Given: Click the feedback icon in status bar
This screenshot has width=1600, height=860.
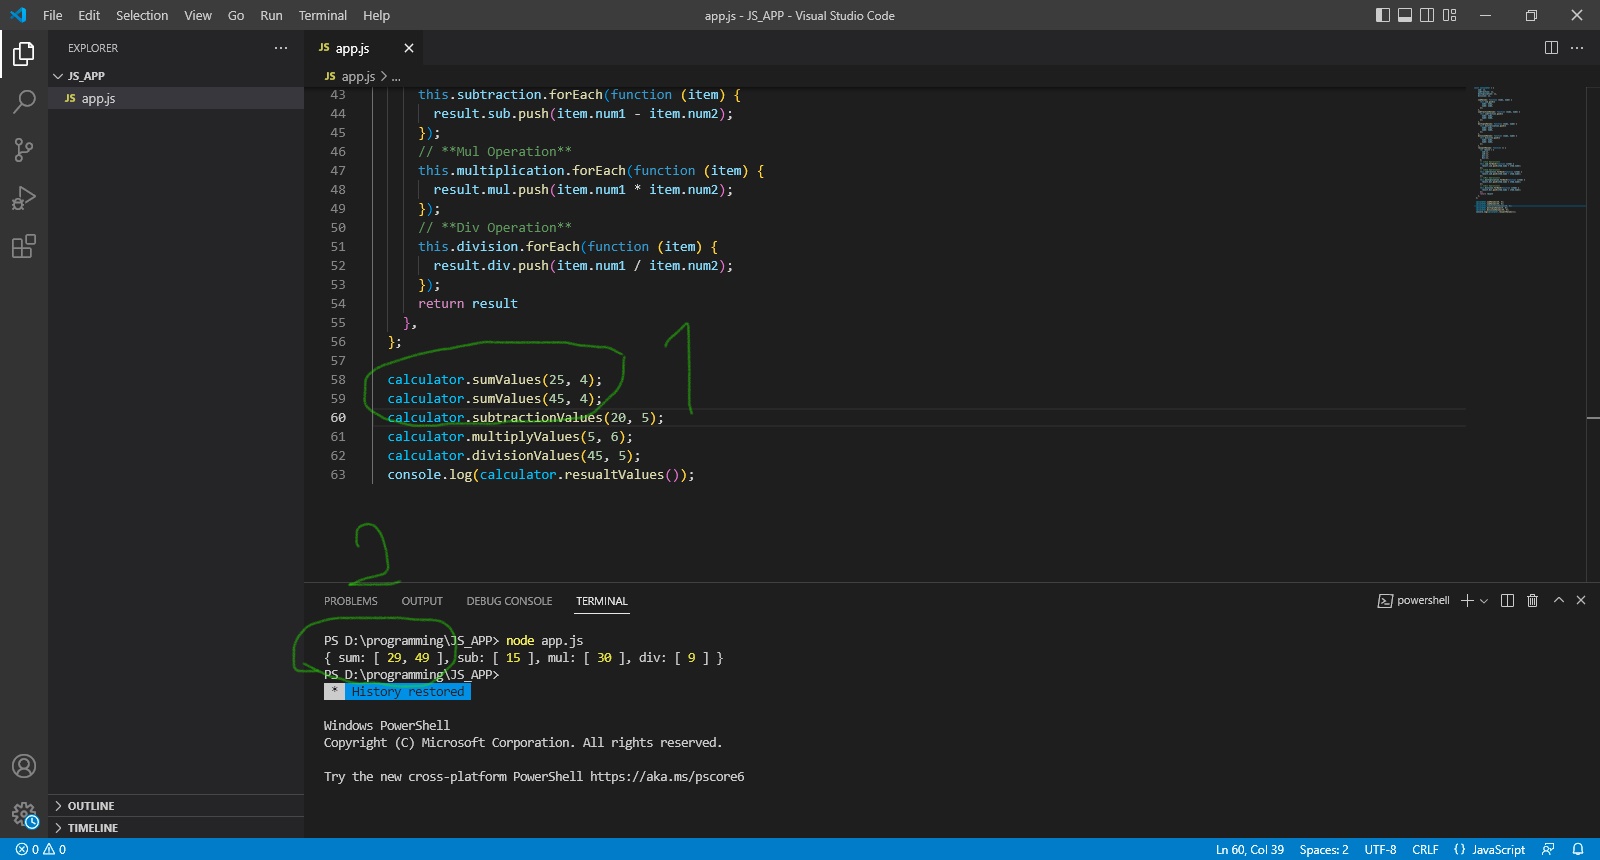Looking at the screenshot, I should 1548,850.
